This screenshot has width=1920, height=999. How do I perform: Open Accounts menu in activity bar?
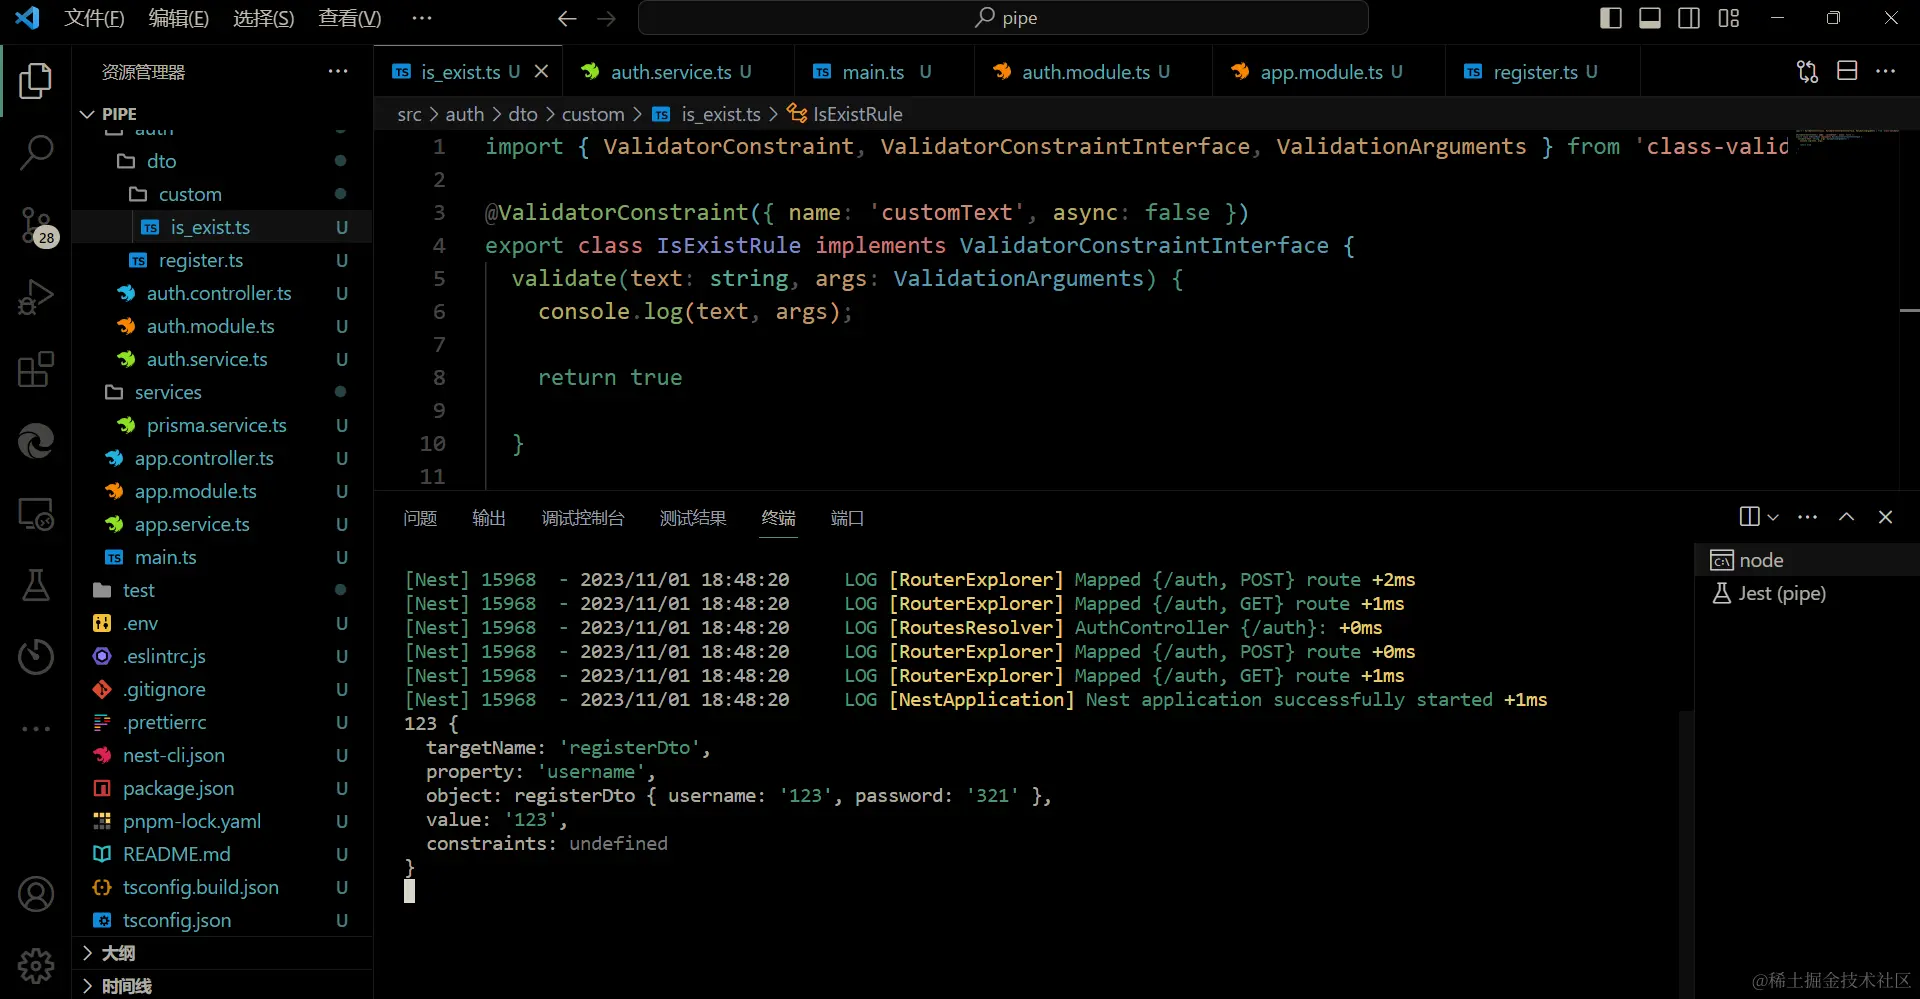click(36, 894)
